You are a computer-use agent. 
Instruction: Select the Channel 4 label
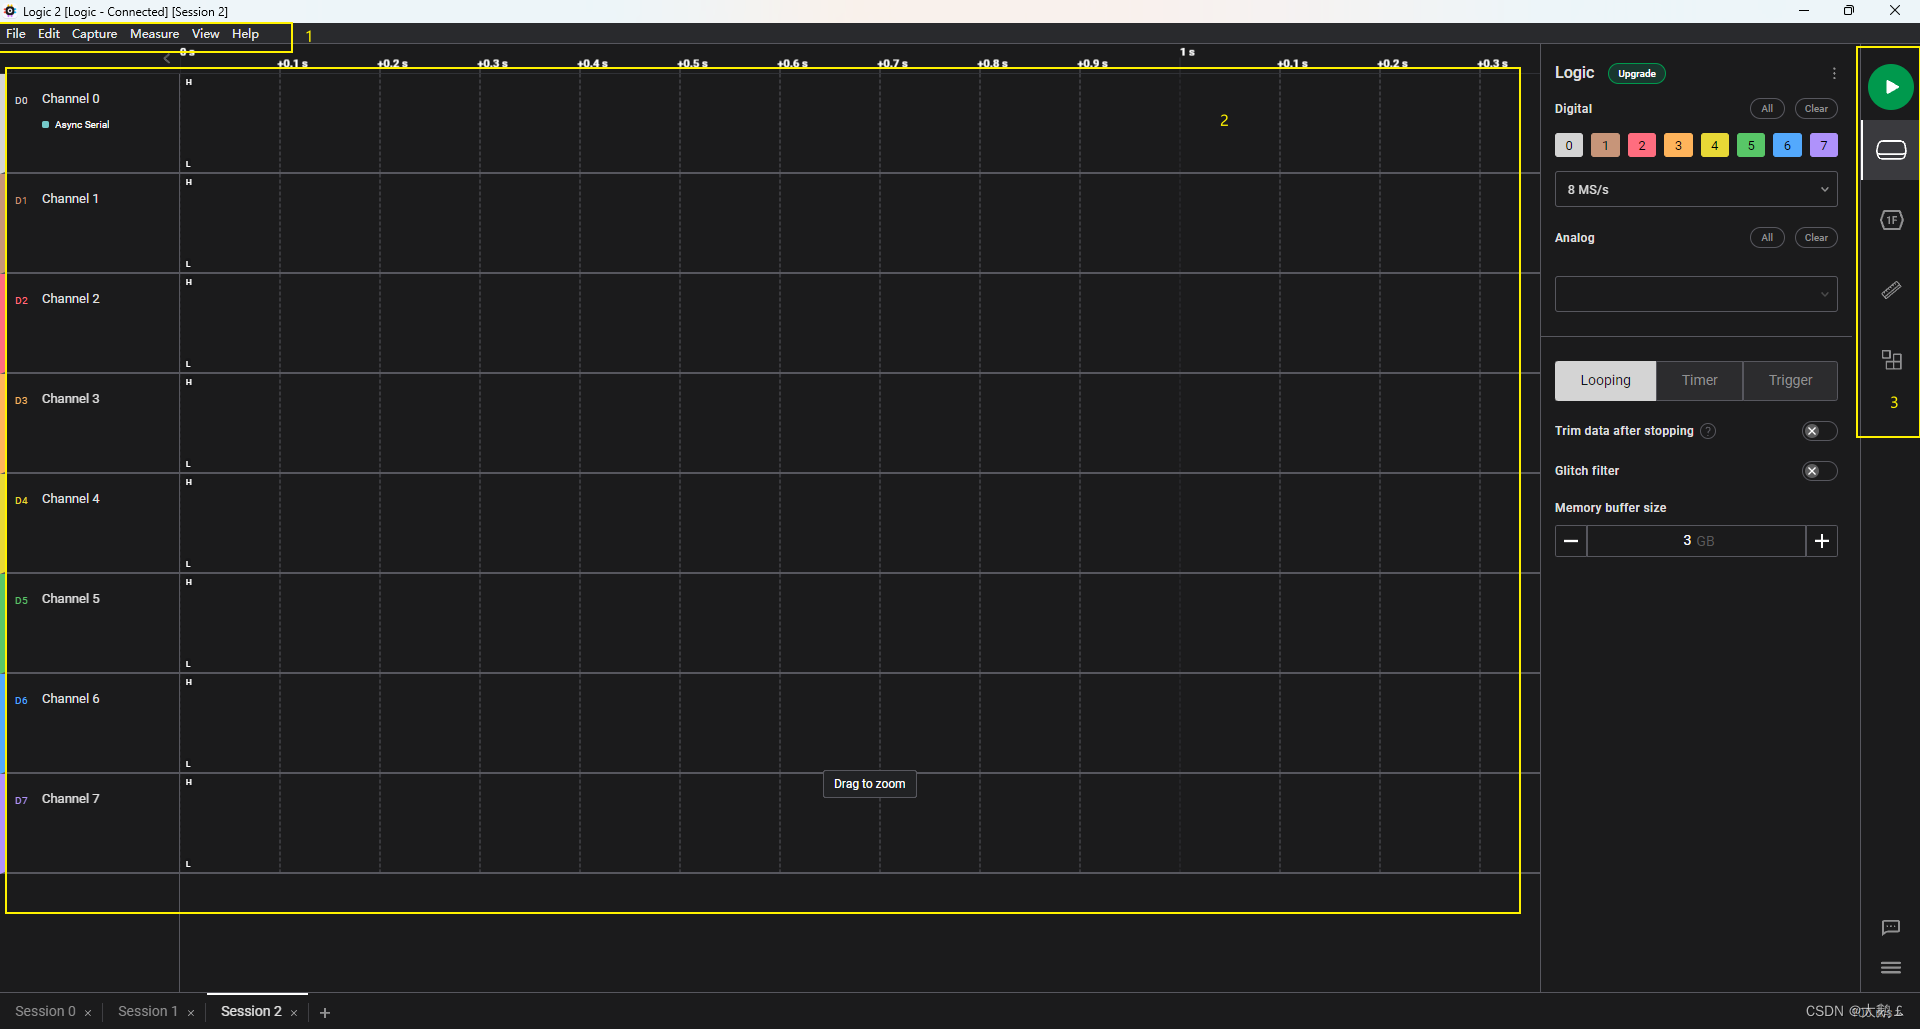tap(70, 499)
